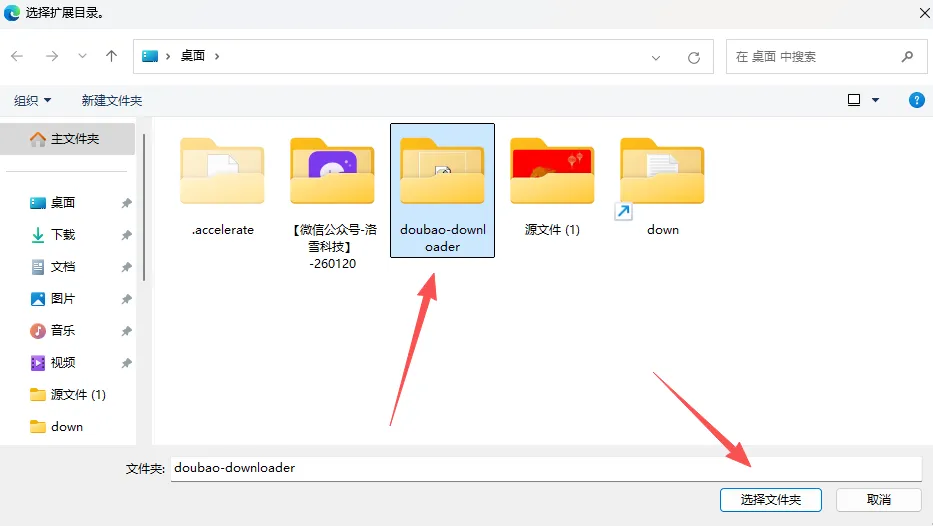Open the address bar history dropdown
Image resolution: width=933 pixels, height=526 pixels.
(x=656, y=58)
